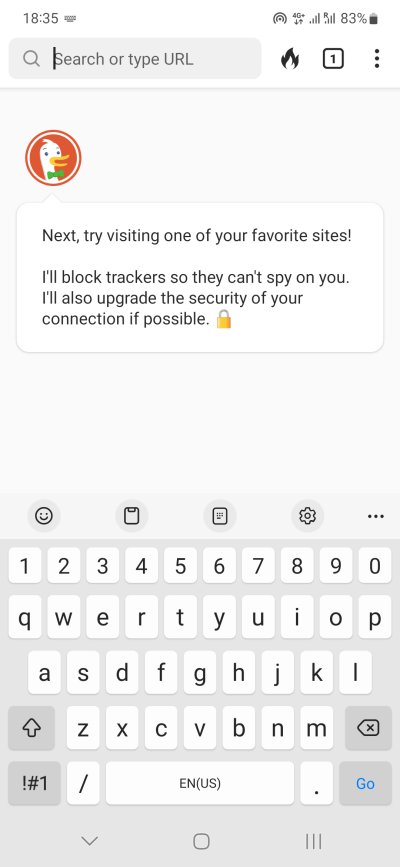
Task: Tap the slash key on keyboard
Action: click(x=83, y=783)
